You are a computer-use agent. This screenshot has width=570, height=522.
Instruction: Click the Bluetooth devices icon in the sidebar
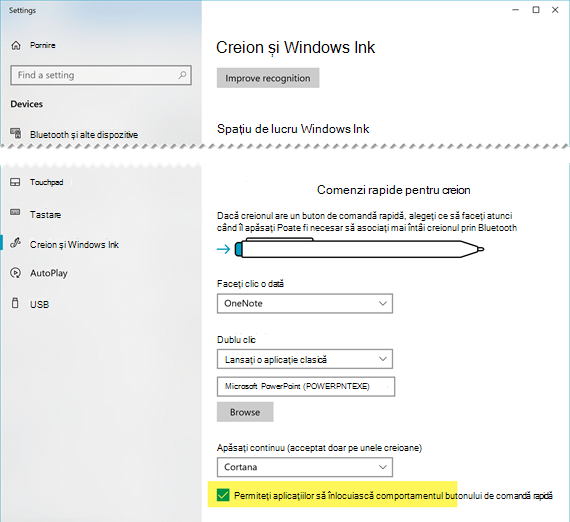point(15,134)
